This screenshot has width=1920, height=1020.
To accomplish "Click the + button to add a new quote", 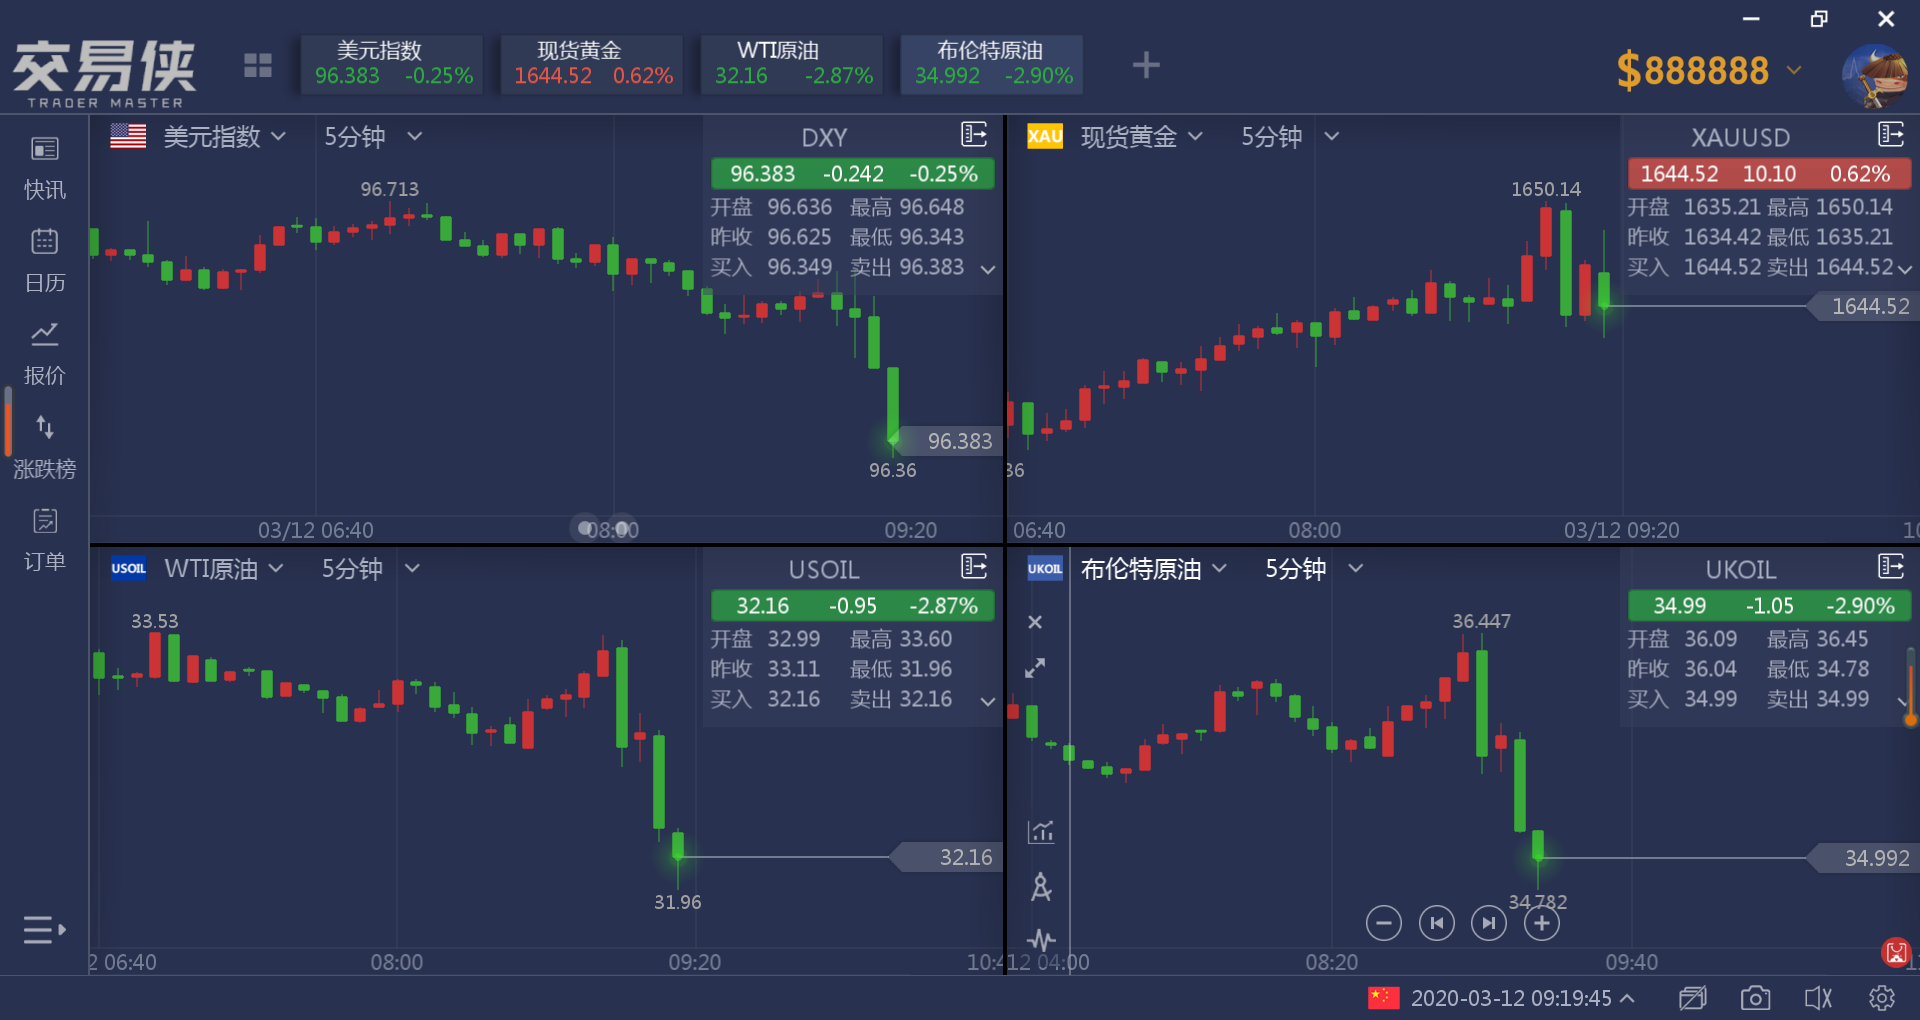I will [x=1145, y=65].
